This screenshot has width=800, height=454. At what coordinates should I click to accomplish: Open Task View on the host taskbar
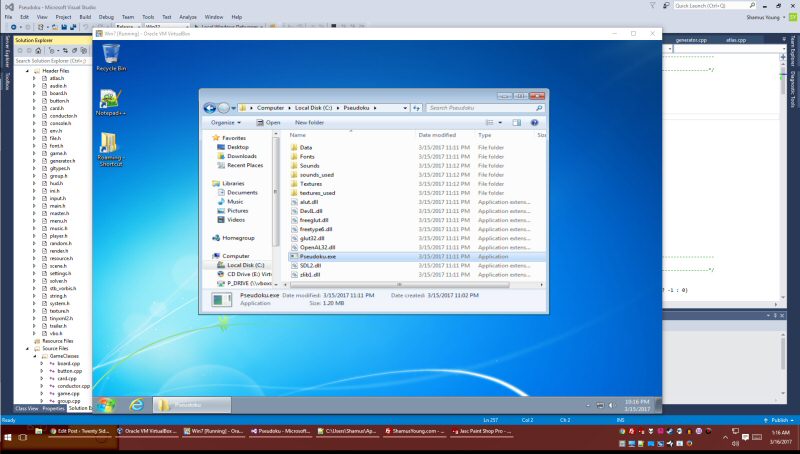[x=22, y=437]
